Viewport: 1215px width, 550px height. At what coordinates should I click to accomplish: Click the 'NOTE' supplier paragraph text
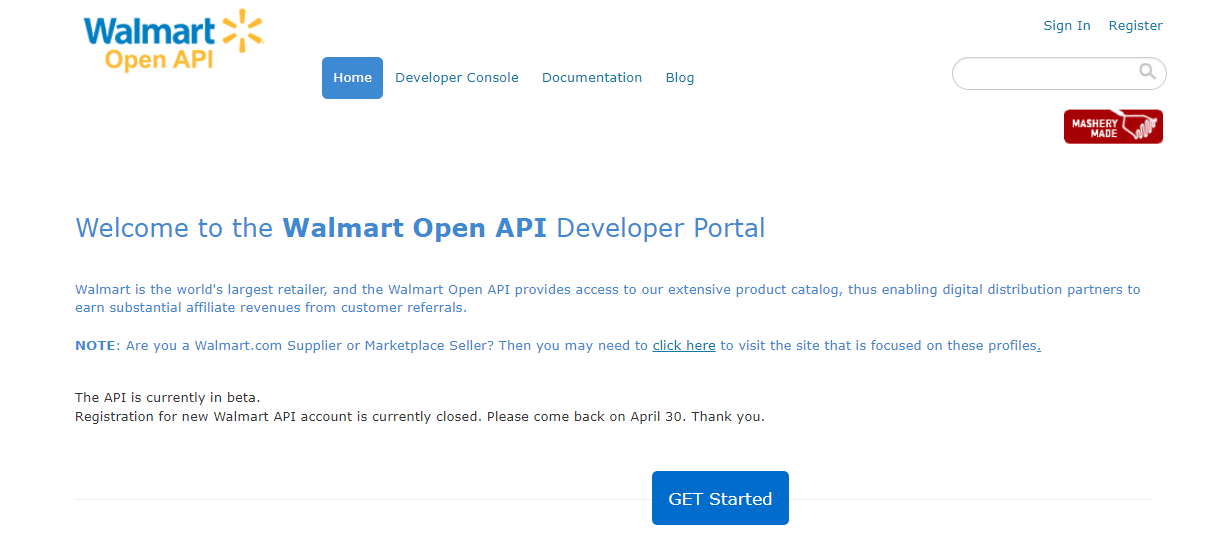558,346
